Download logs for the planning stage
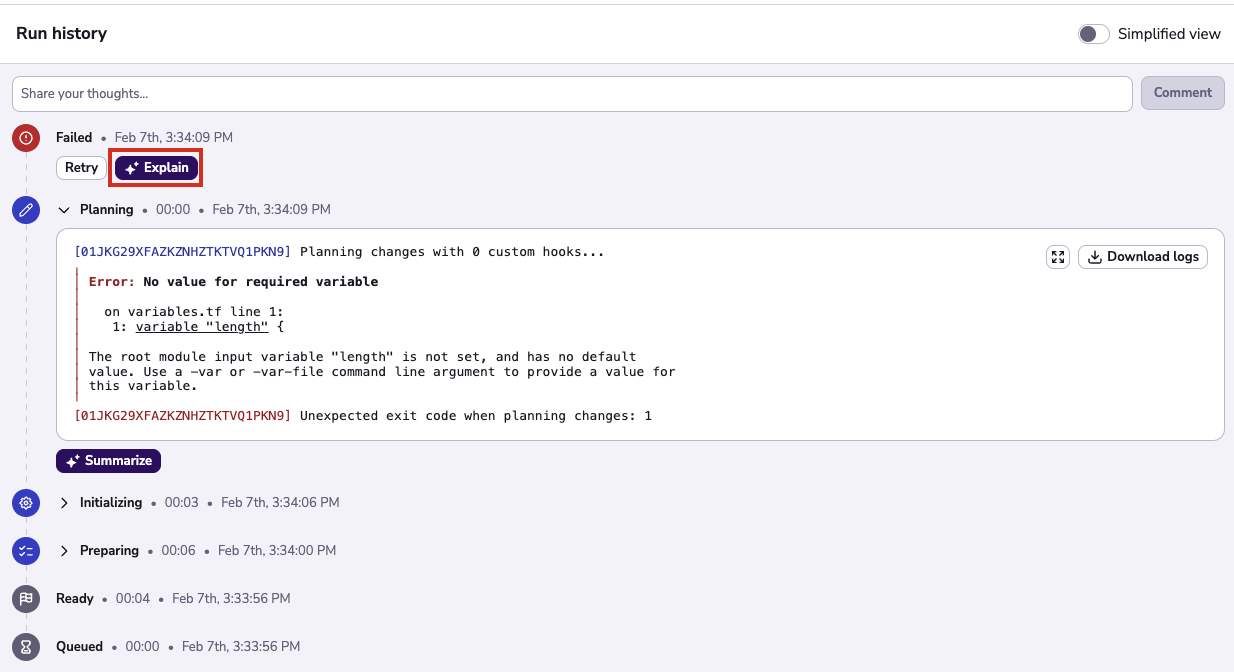Image resolution: width=1234 pixels, height=672 pixels. click(x=1142, y=257)
